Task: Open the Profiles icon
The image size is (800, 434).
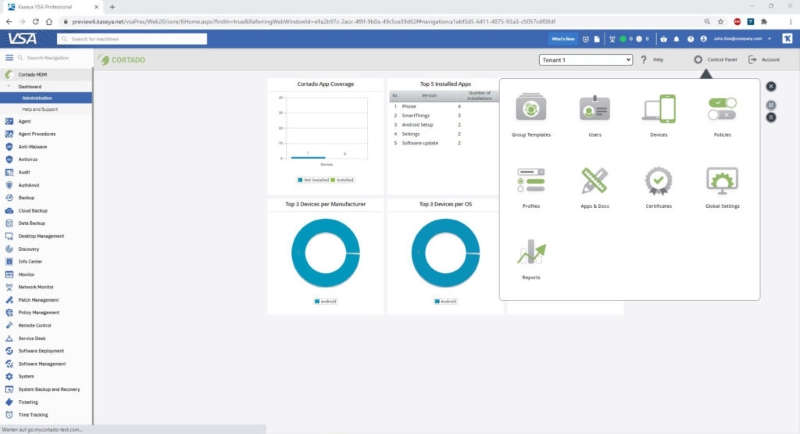Action: (x=531, y=180)
